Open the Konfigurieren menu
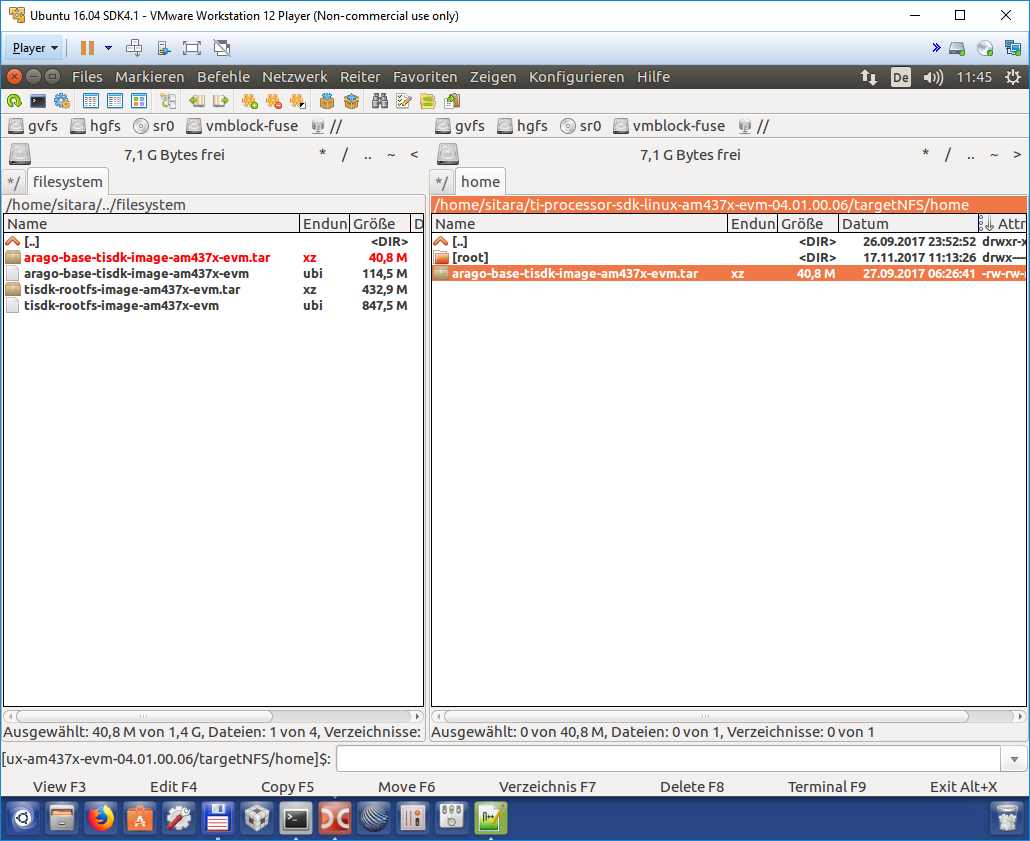The width and height of the screenshot is (1030, 841). click(576, 77)
